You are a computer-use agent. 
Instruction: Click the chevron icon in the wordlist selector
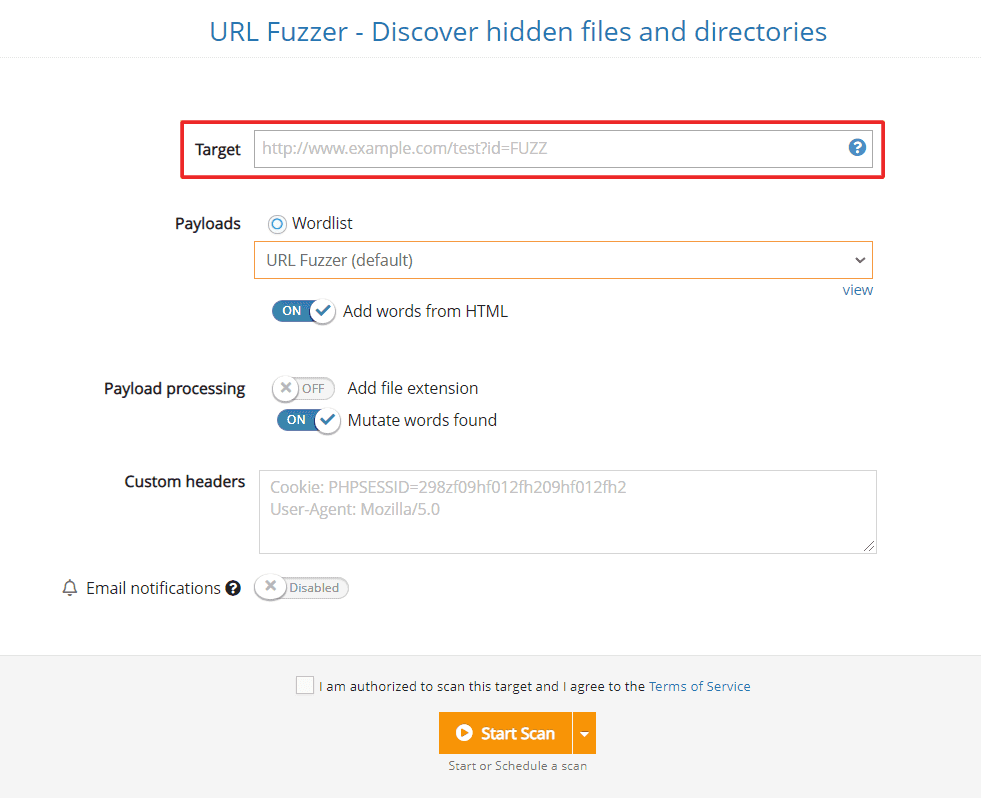[860, 259]
